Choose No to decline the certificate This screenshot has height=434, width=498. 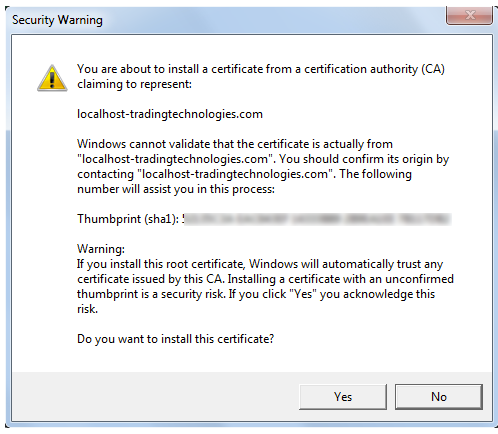click(x=439, y=397)
